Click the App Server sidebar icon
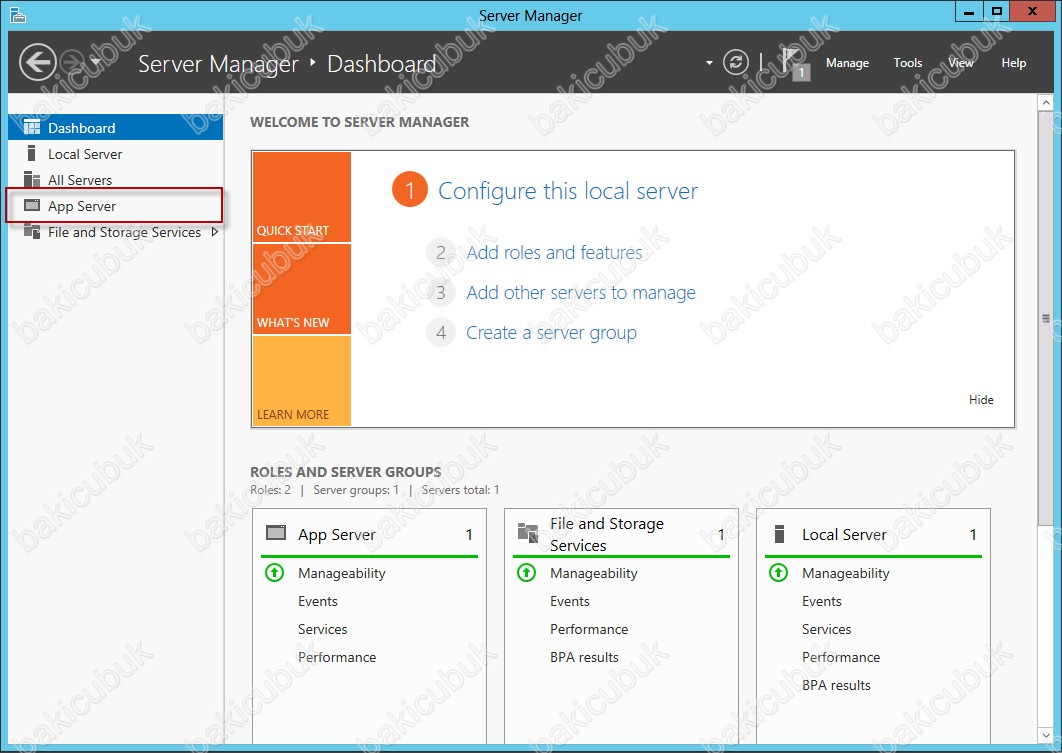This screenshot has height=753, width=1062. click(x=32, y=206)
